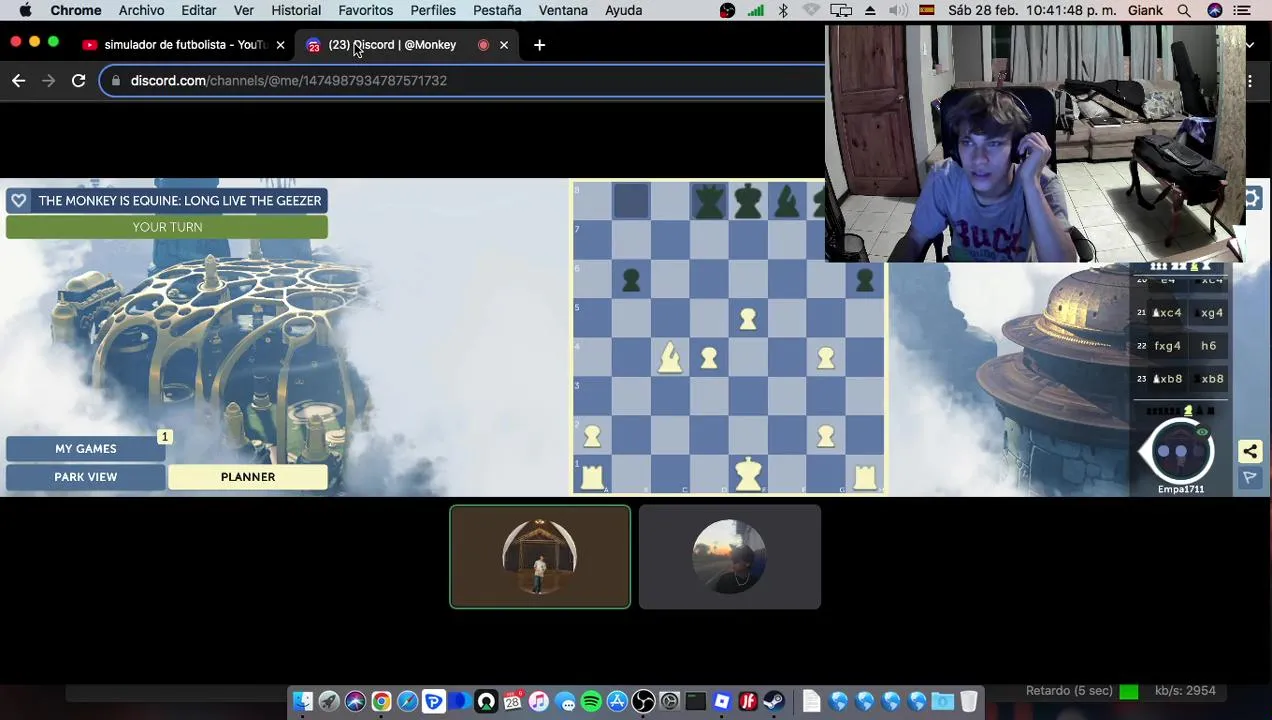Open Launchpad from the Dock
Image resolution: width=1272 pixels, height=720 pixels.
[329, 702]
